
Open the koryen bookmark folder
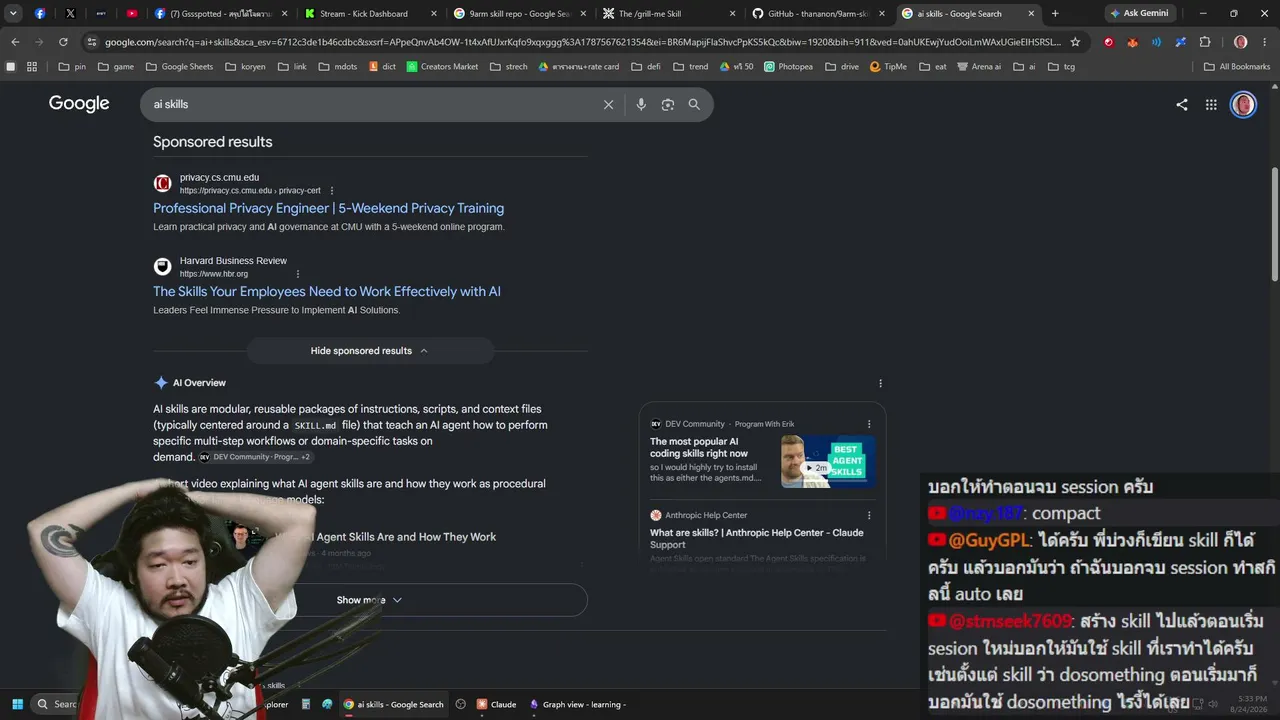[x=246, y=67]
